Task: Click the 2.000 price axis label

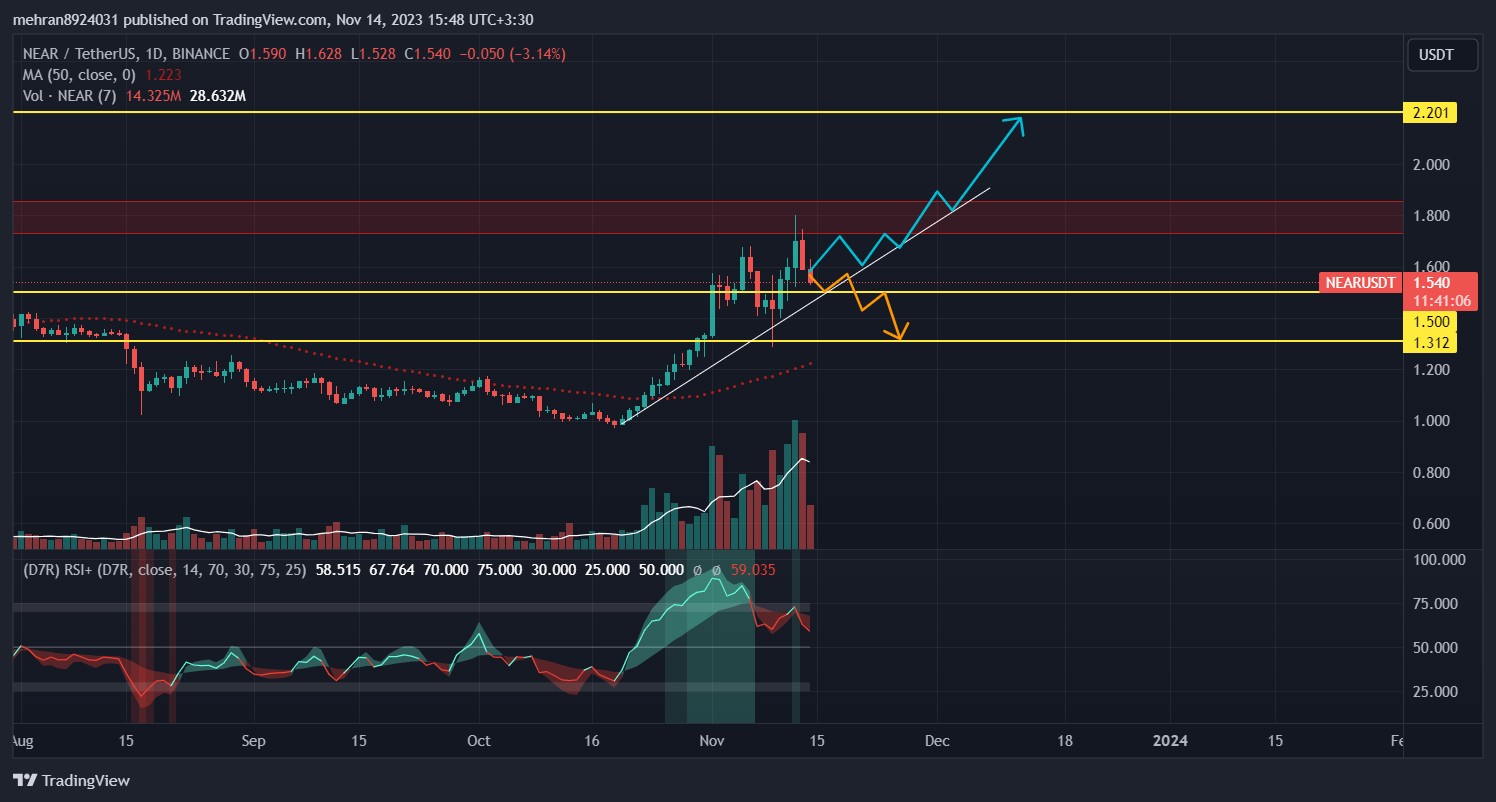Action: click(1431, 164)
